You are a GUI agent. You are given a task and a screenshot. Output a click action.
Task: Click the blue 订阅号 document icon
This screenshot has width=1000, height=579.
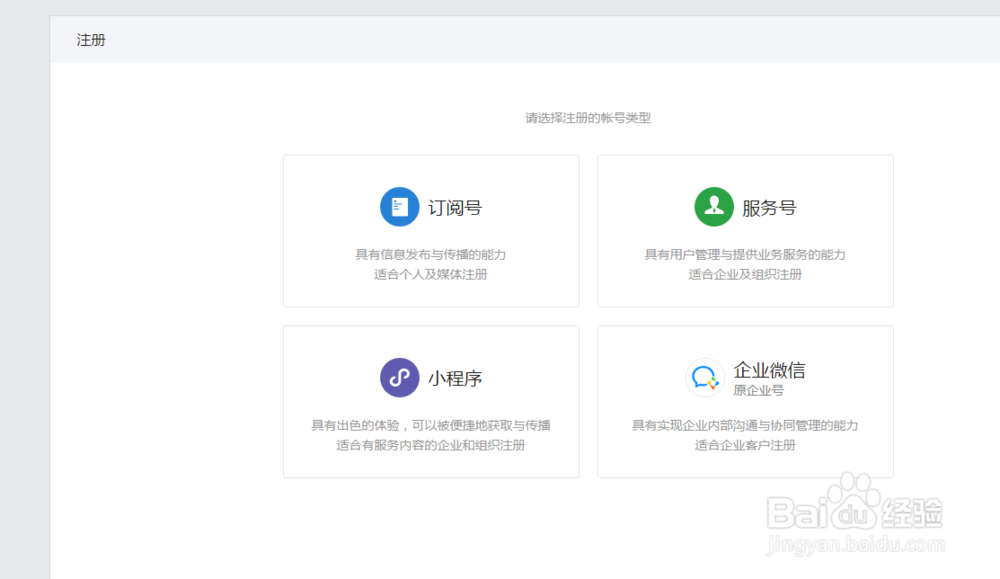click(399, 207)
